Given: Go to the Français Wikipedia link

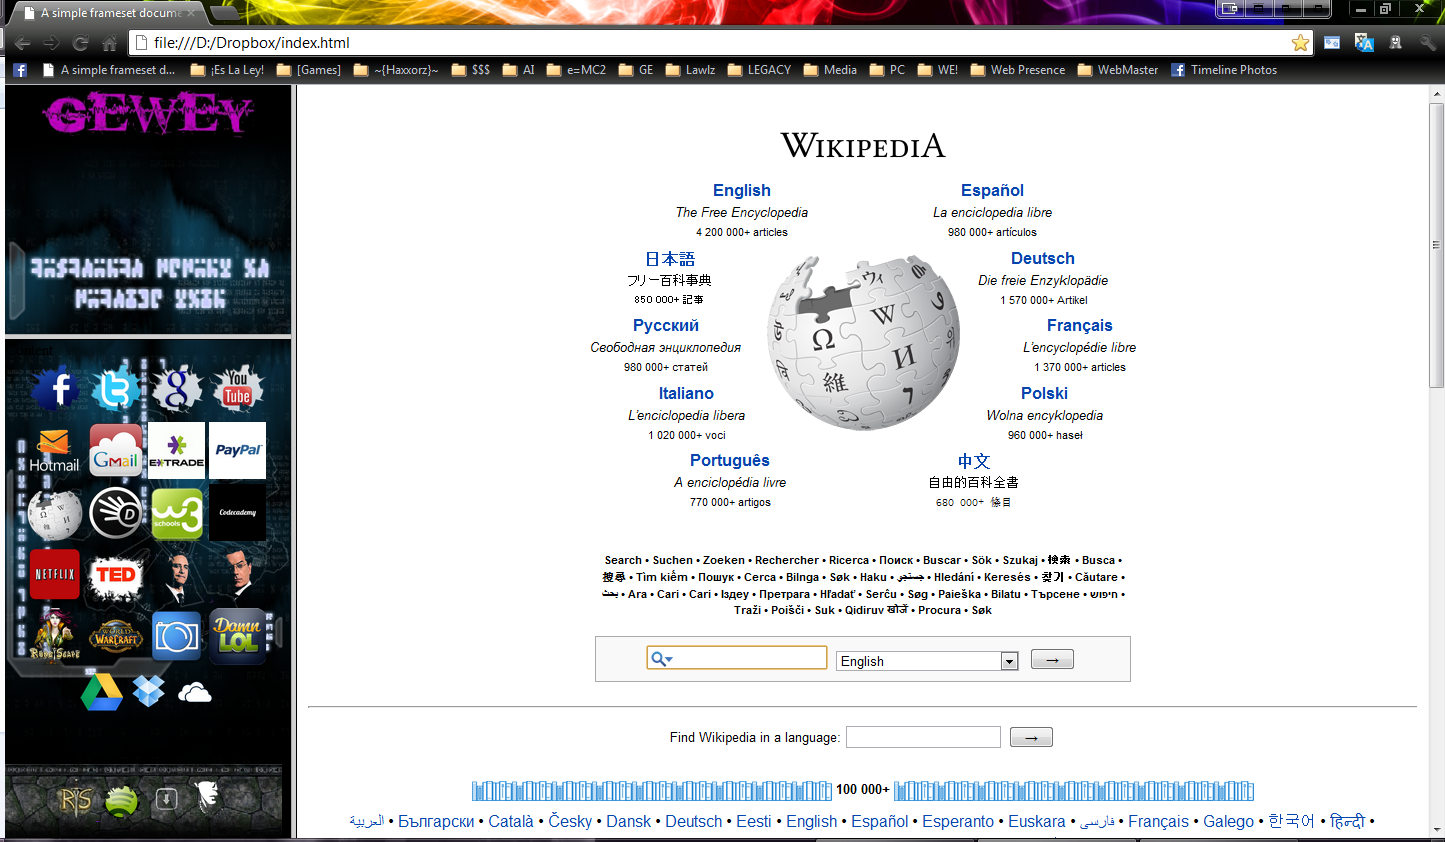Looking at the screenshot, I should 1080,325.
